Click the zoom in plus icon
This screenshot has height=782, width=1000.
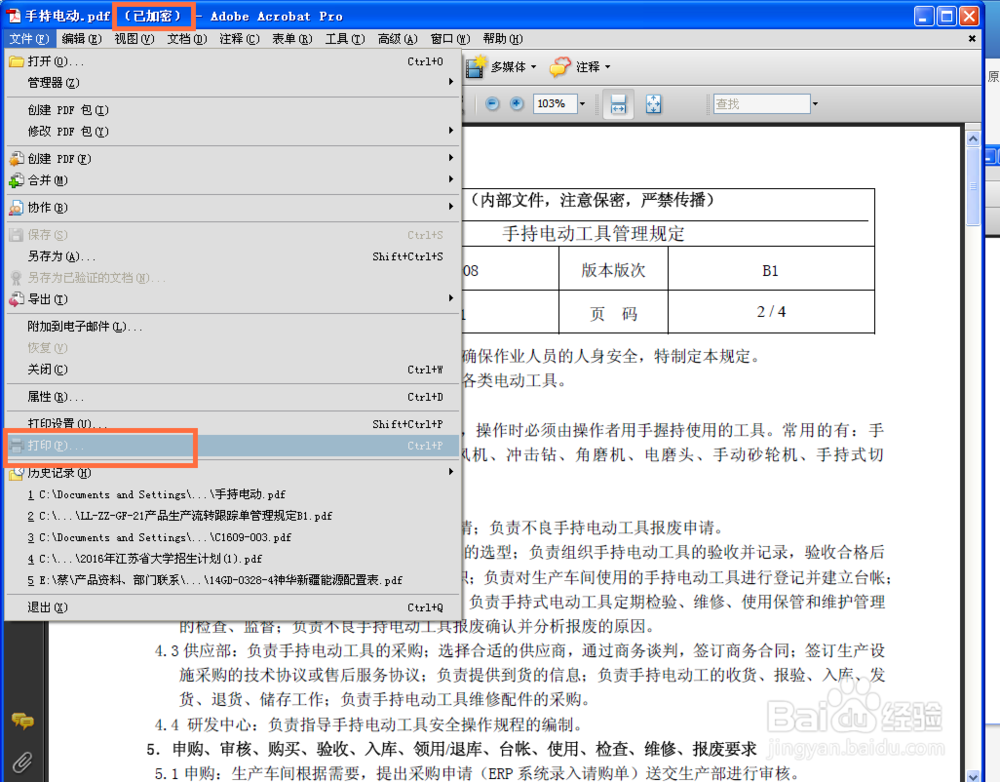[x=516, y=103]
